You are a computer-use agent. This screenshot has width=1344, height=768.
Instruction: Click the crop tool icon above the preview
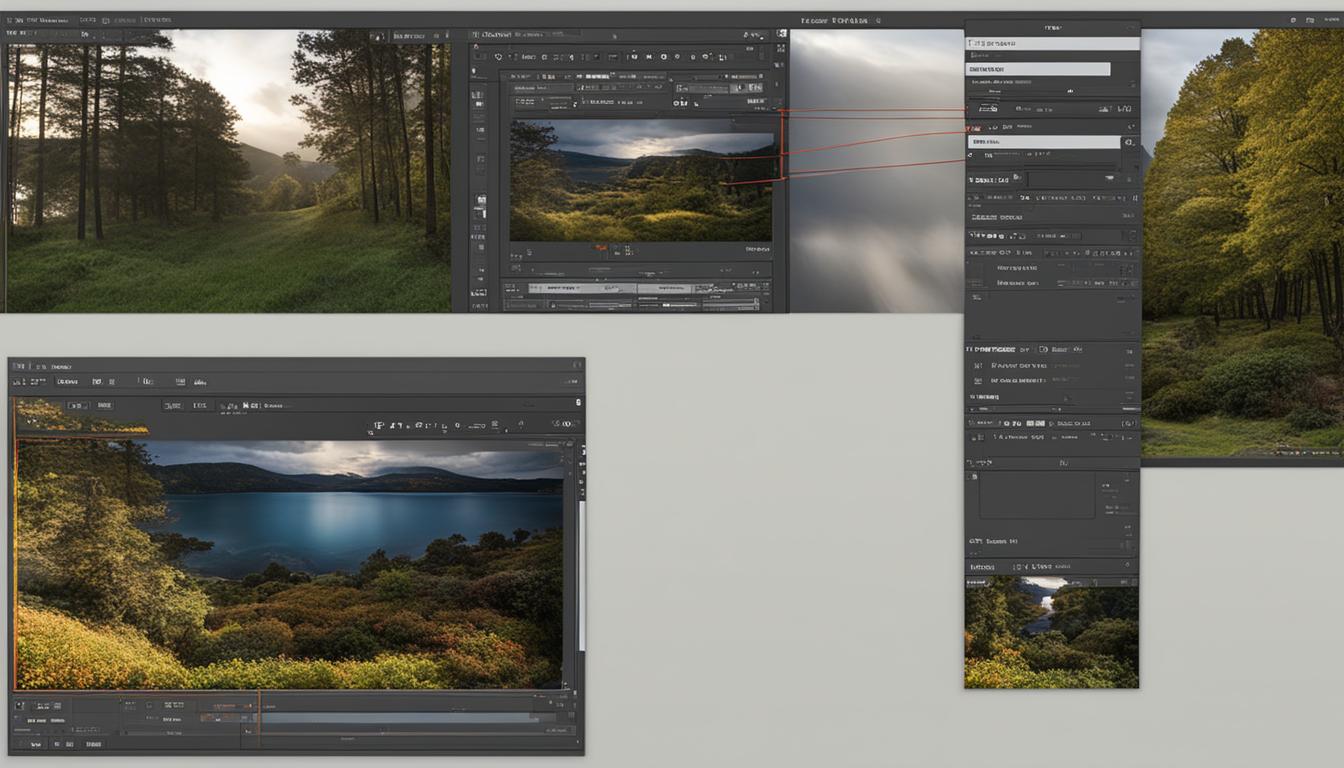[543, 57]
